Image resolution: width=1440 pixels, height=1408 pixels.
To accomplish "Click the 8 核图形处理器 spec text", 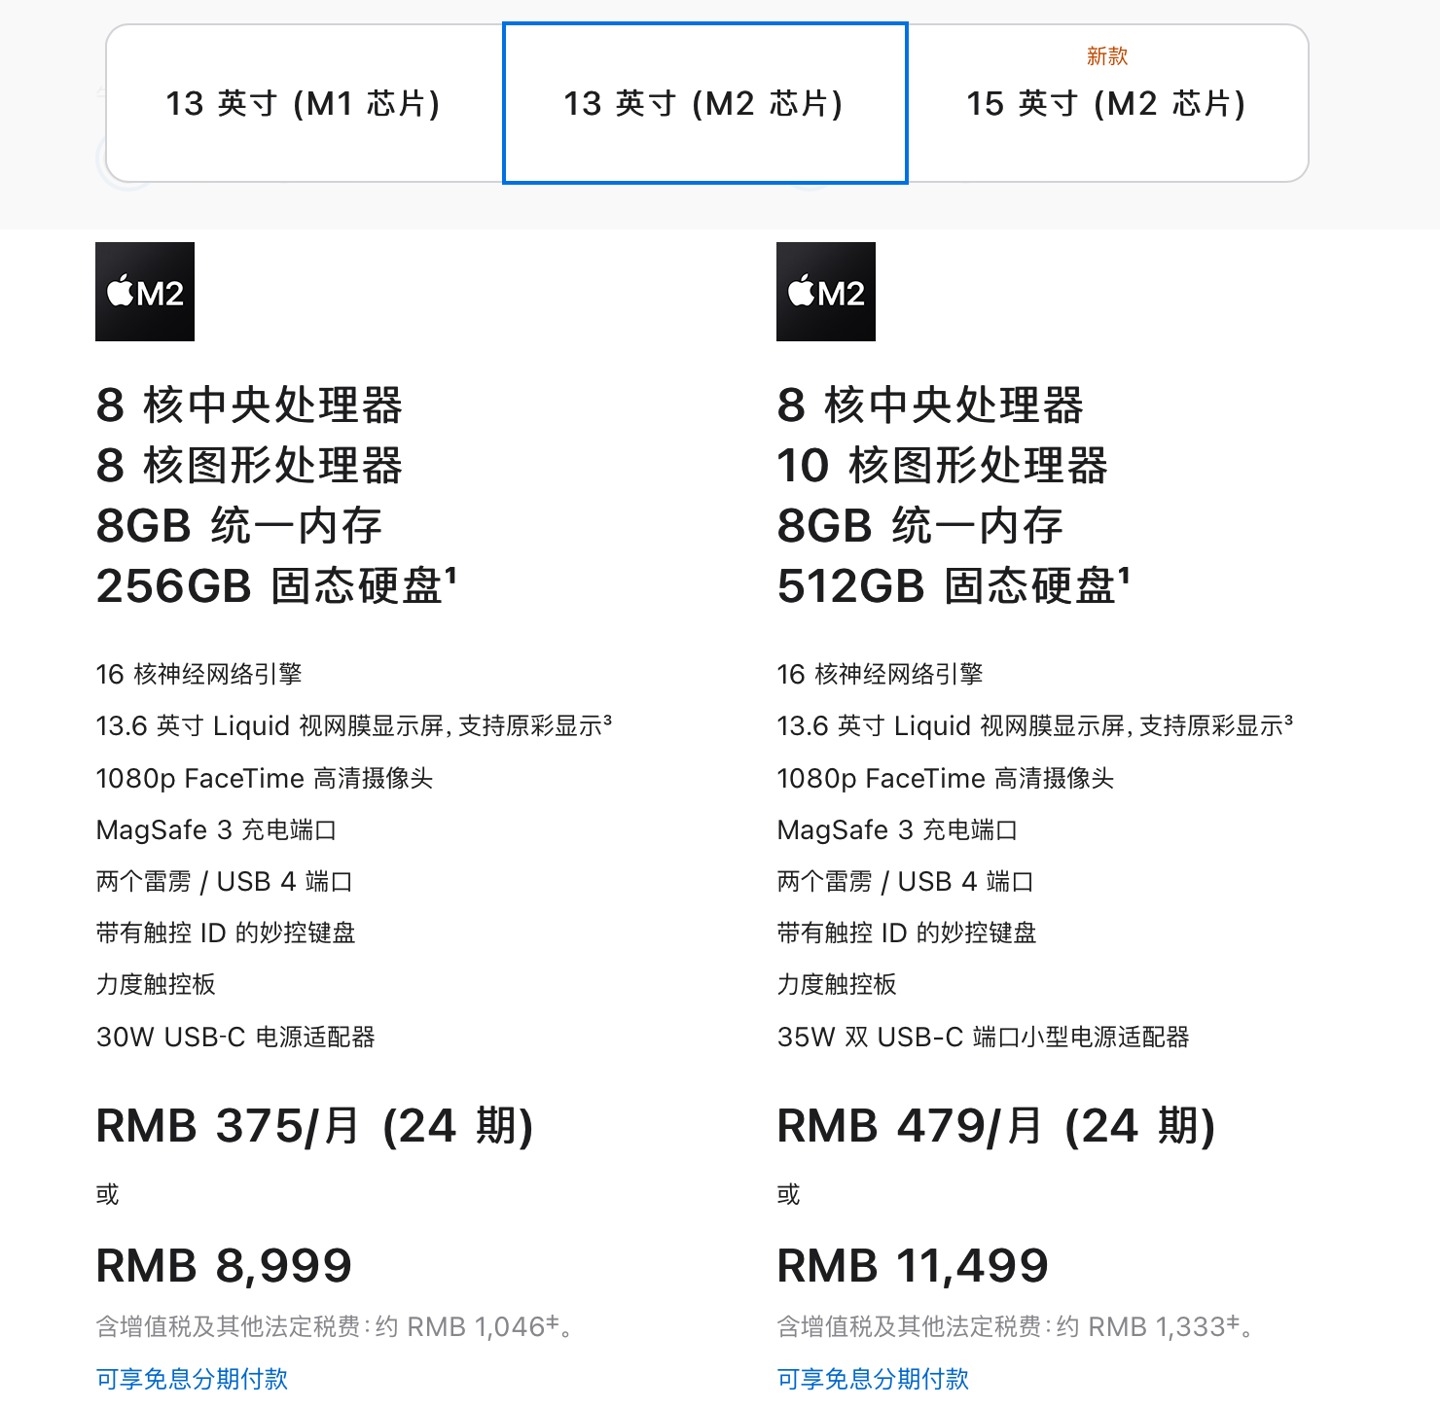I will (x=249, y=466).
